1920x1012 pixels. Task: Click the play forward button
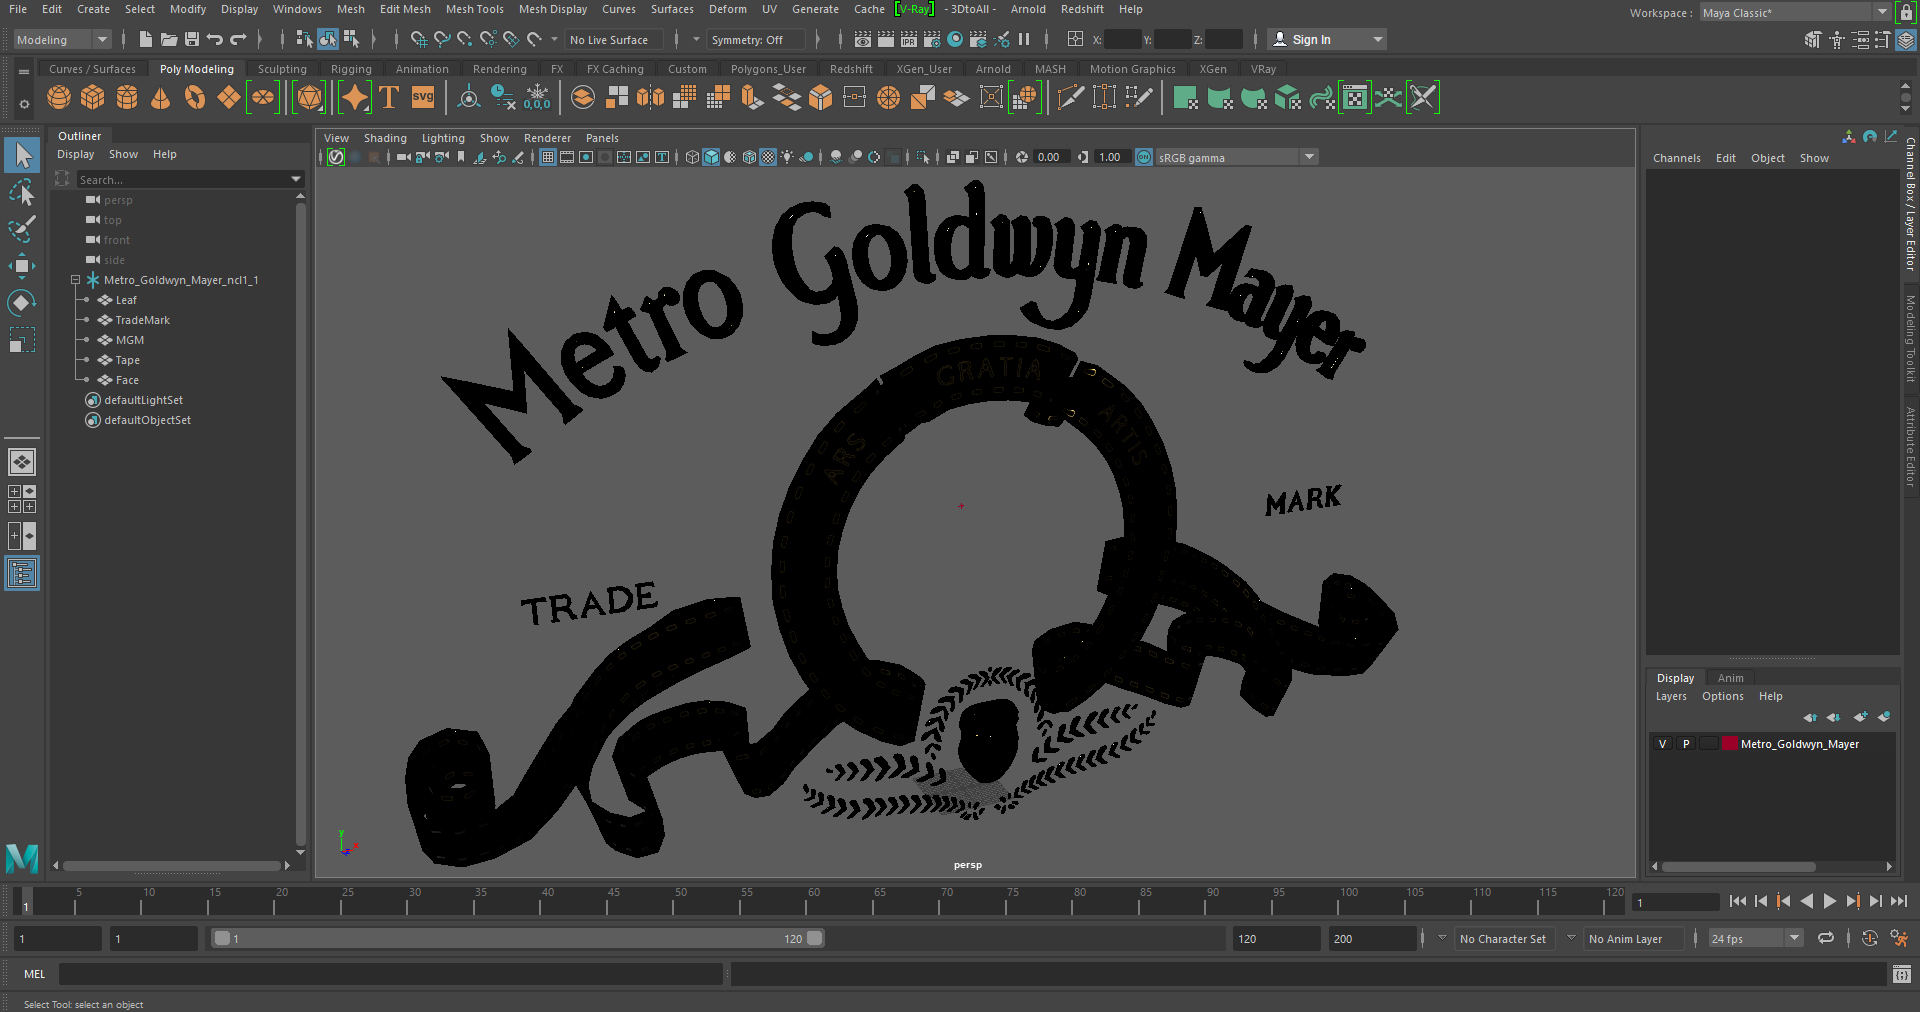pos(1829,901)
